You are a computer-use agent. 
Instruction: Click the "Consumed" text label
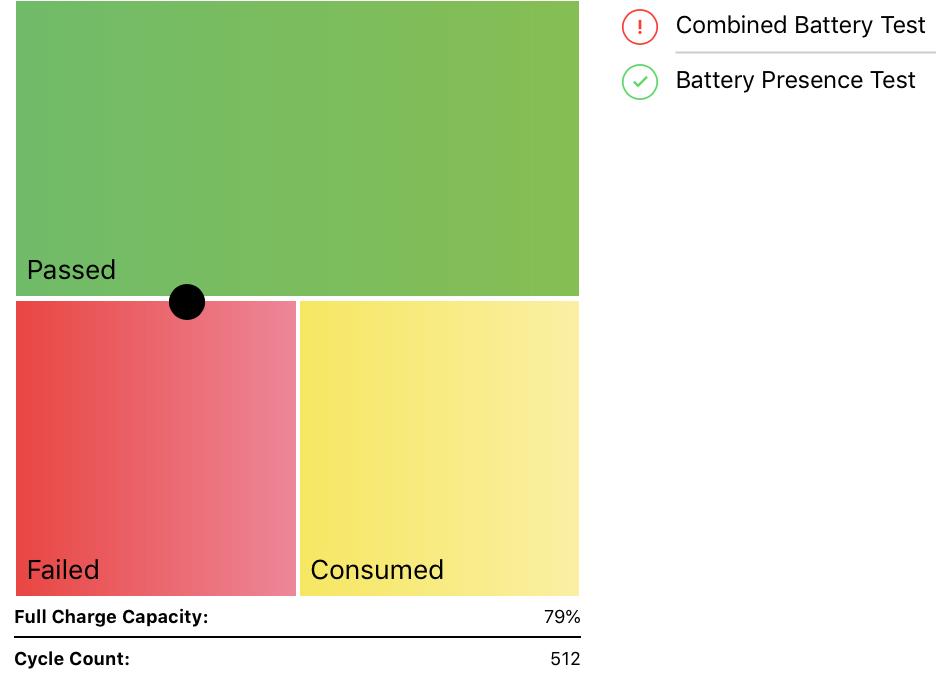point(377,570)
